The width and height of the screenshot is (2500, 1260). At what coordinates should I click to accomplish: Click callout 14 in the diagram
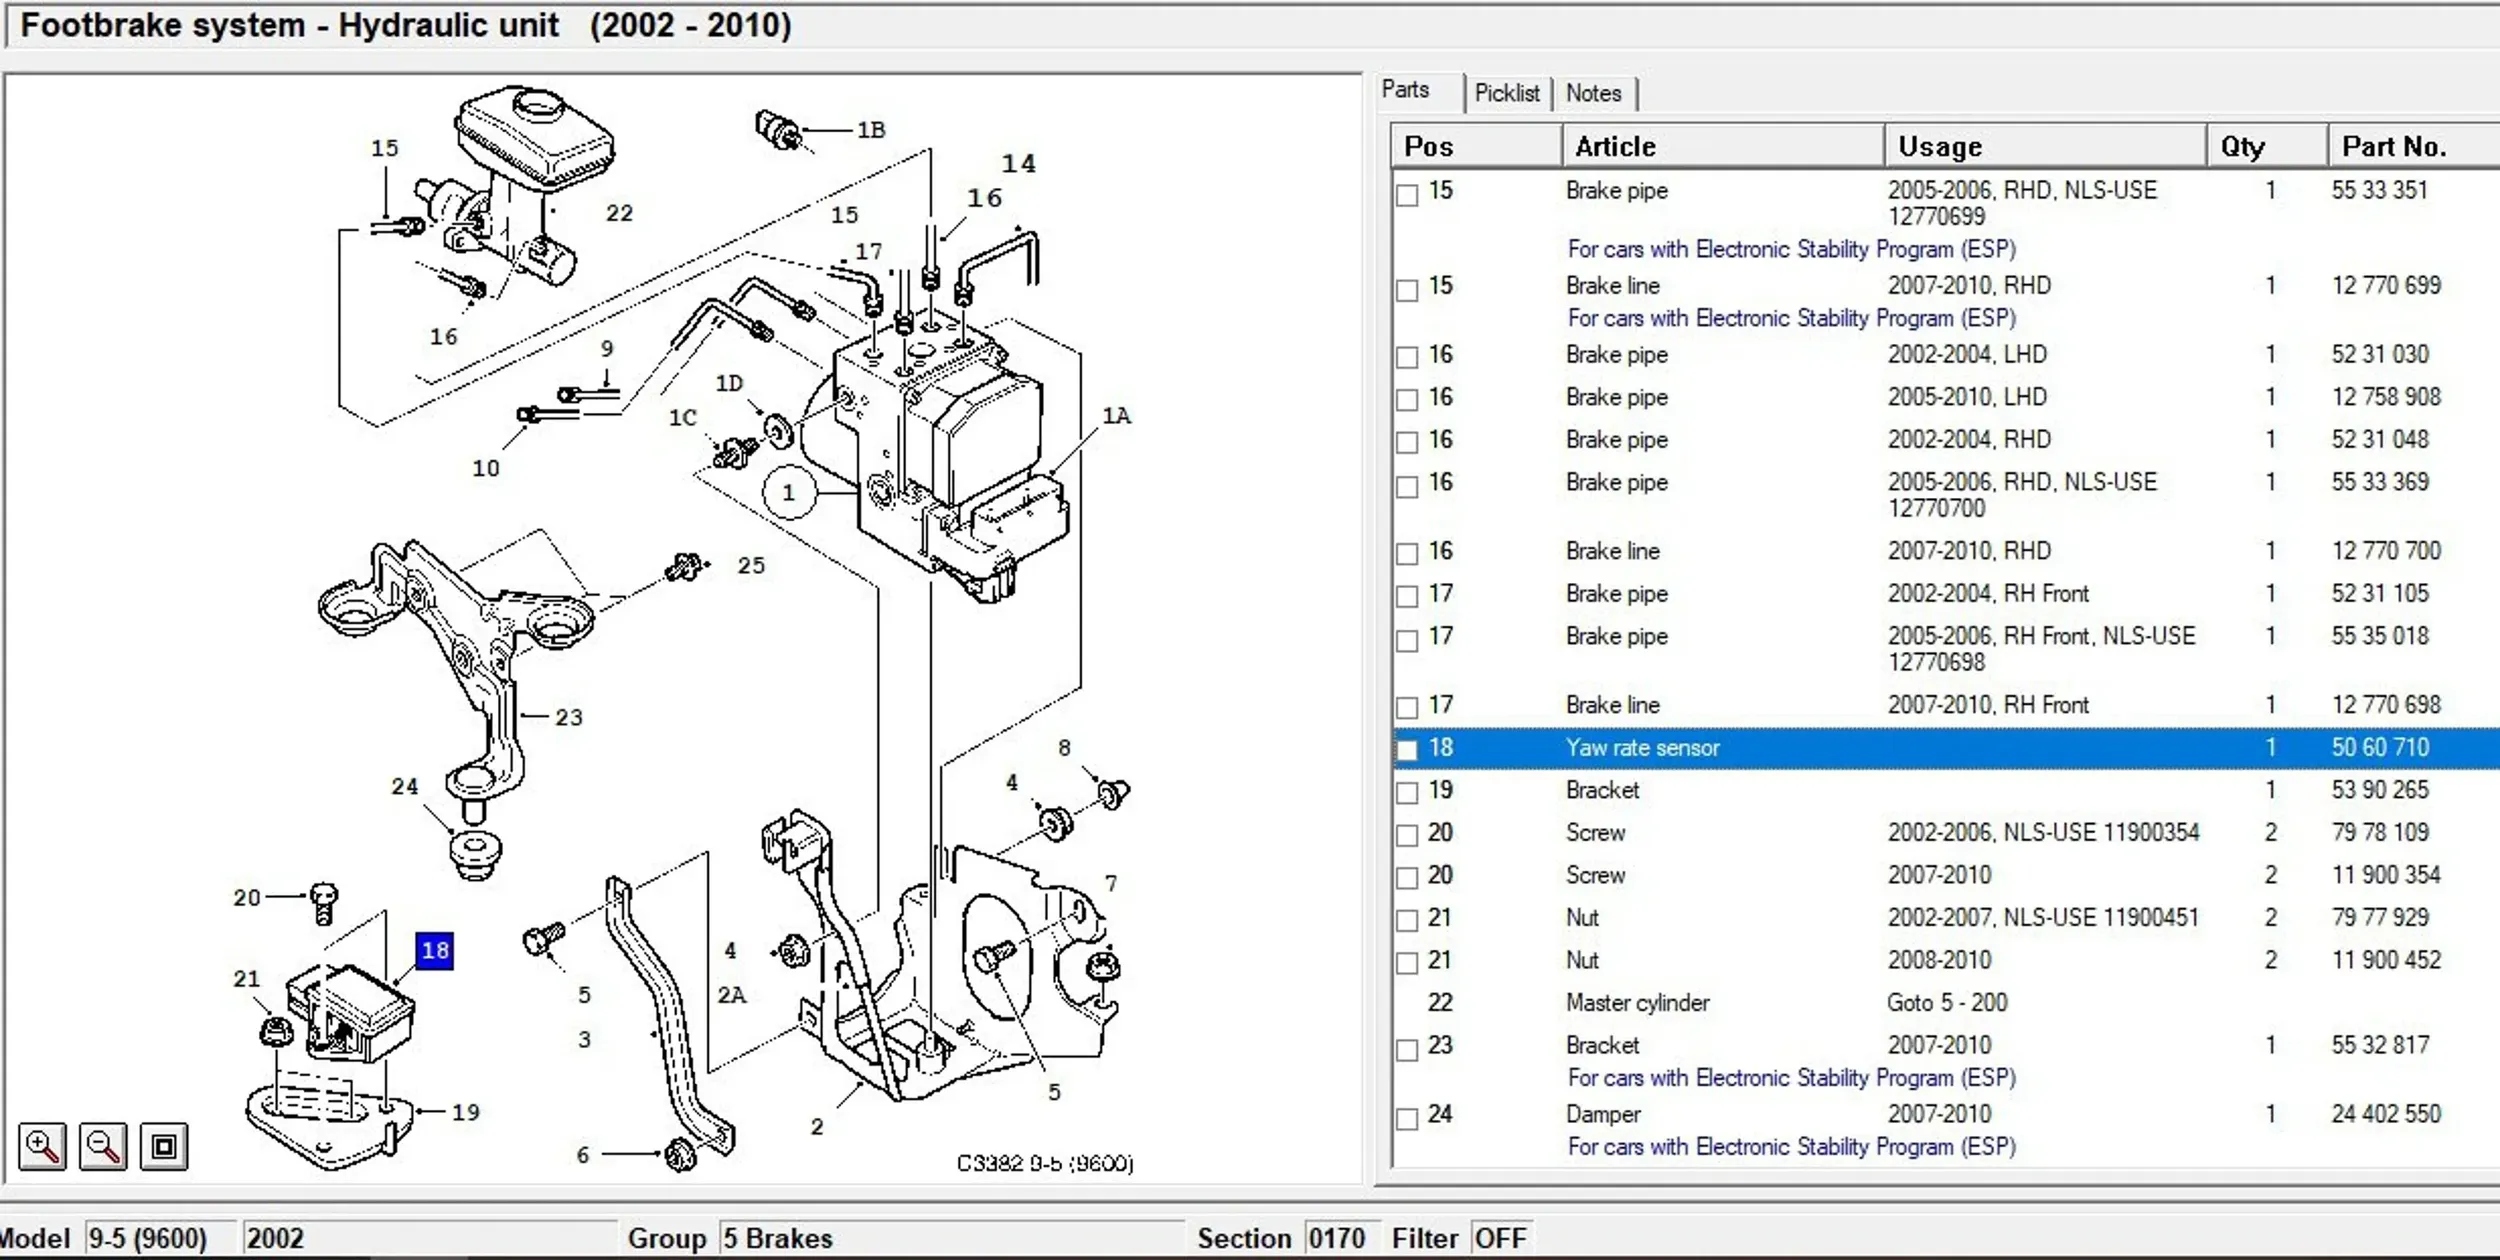tap(1019, 163)
